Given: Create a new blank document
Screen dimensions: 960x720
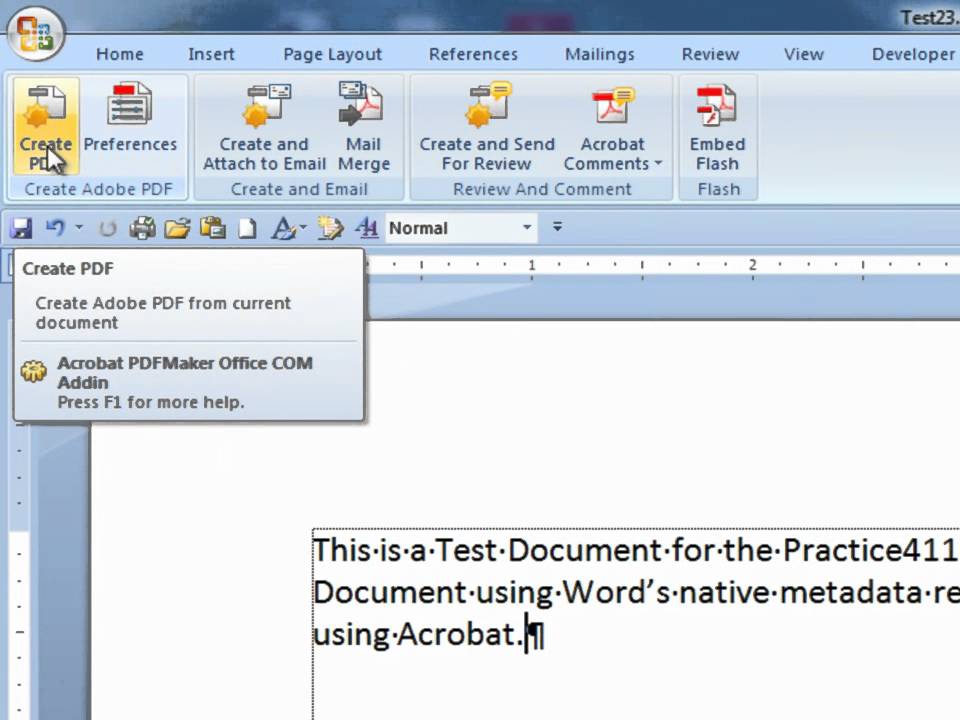Looking at the screenshot, I should 247,228.
